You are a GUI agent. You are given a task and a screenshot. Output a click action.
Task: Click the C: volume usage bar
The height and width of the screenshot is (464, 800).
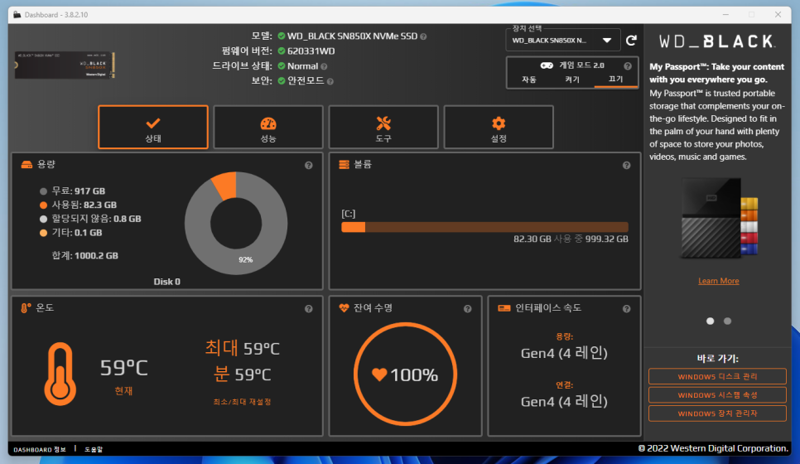click(485, 227)
